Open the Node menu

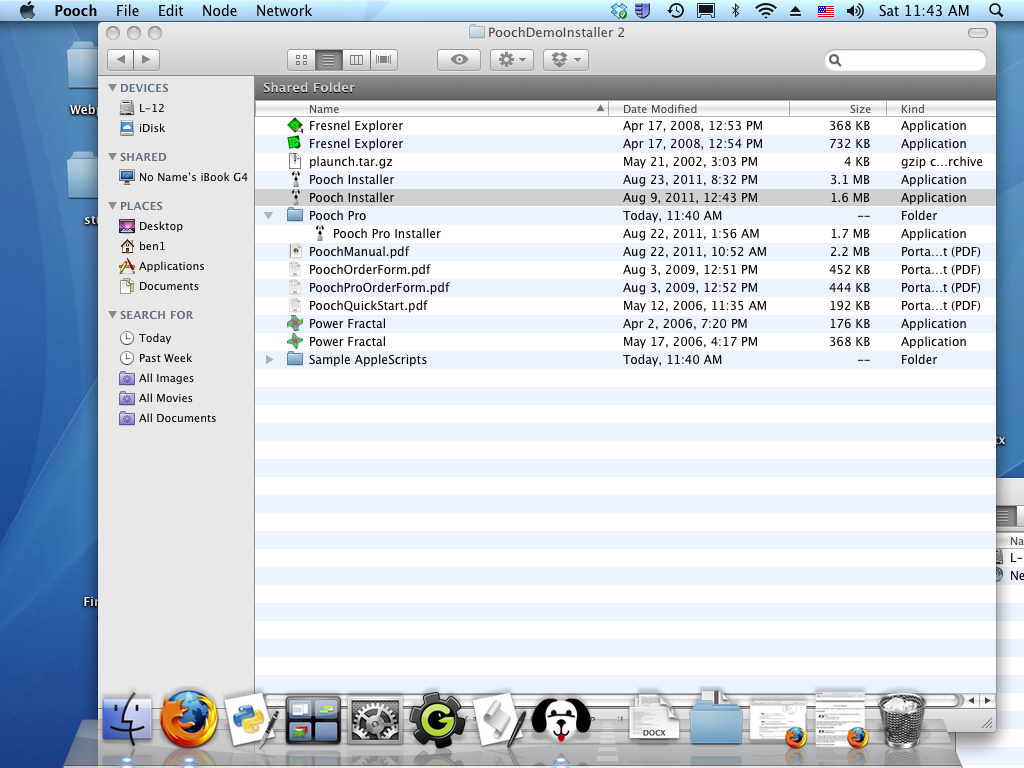point(219,10)
